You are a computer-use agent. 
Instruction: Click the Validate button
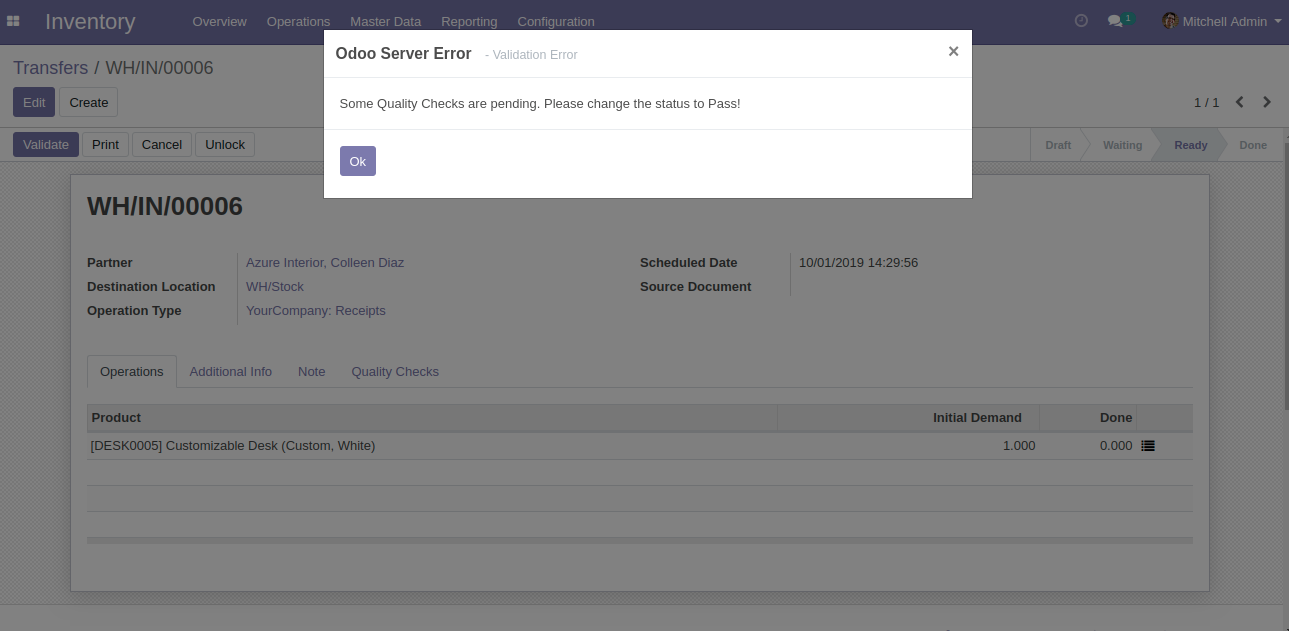click(x=46, y=145)
